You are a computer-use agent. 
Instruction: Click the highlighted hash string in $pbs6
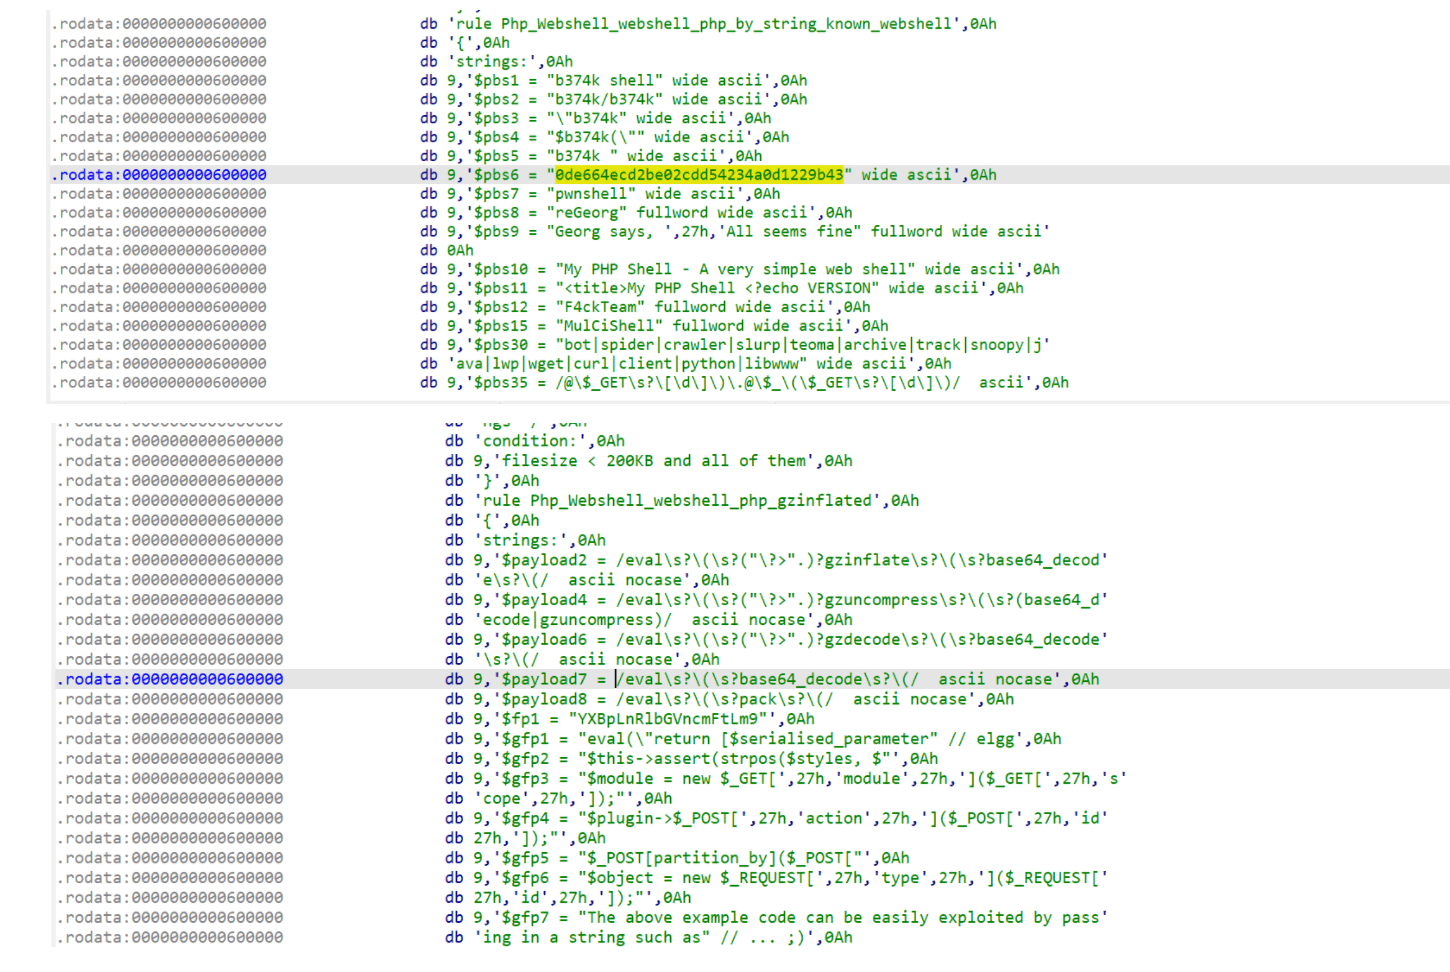pos(699,175)
